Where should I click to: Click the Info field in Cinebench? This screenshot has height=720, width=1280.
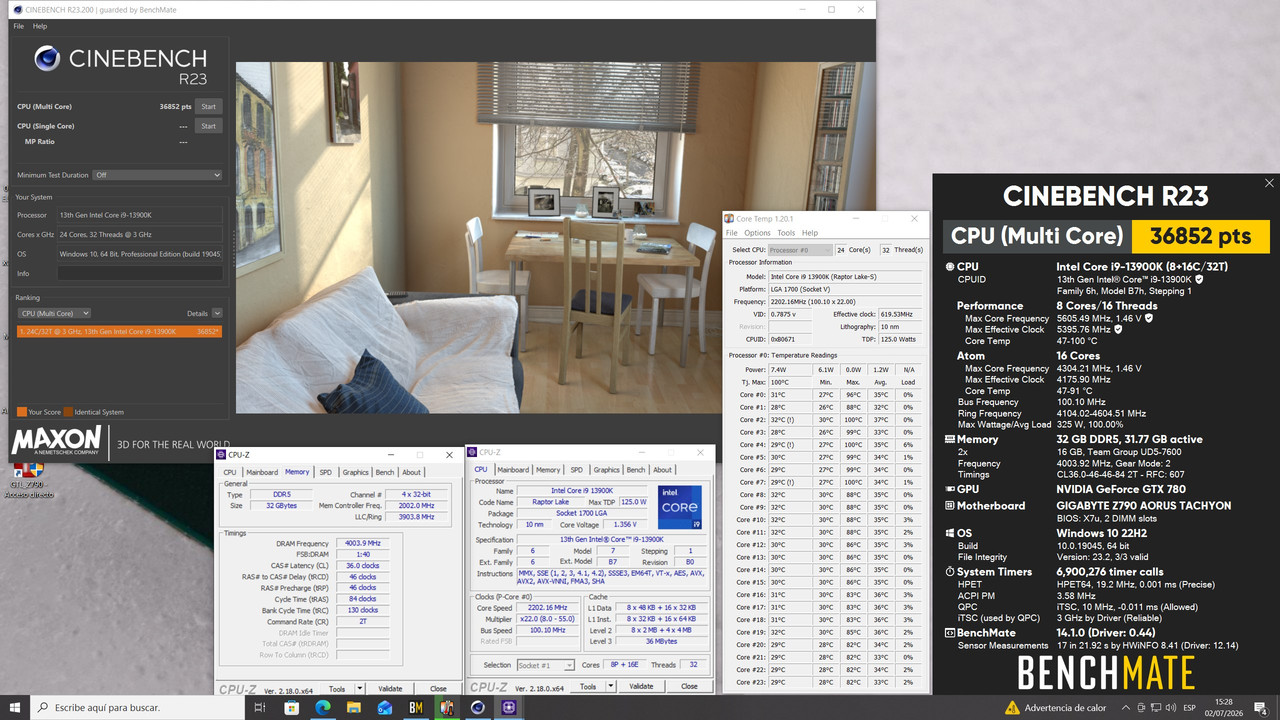[x=139, y=272]
